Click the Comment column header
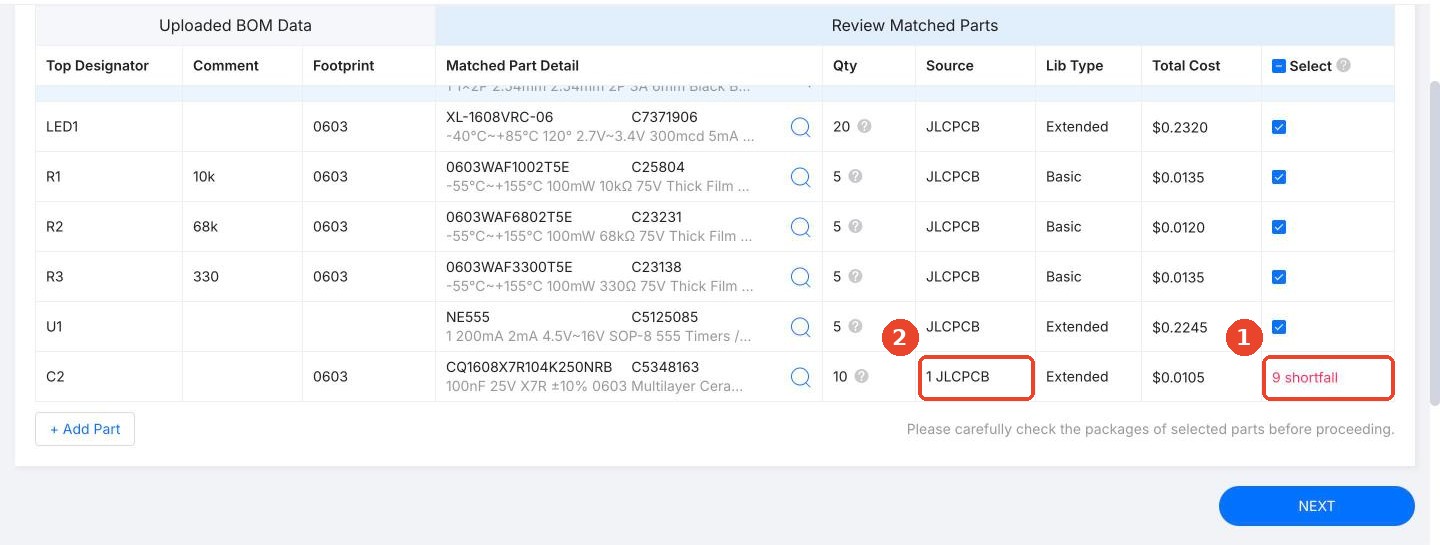Screen dimensions: 1440x545 pos(226,66)
